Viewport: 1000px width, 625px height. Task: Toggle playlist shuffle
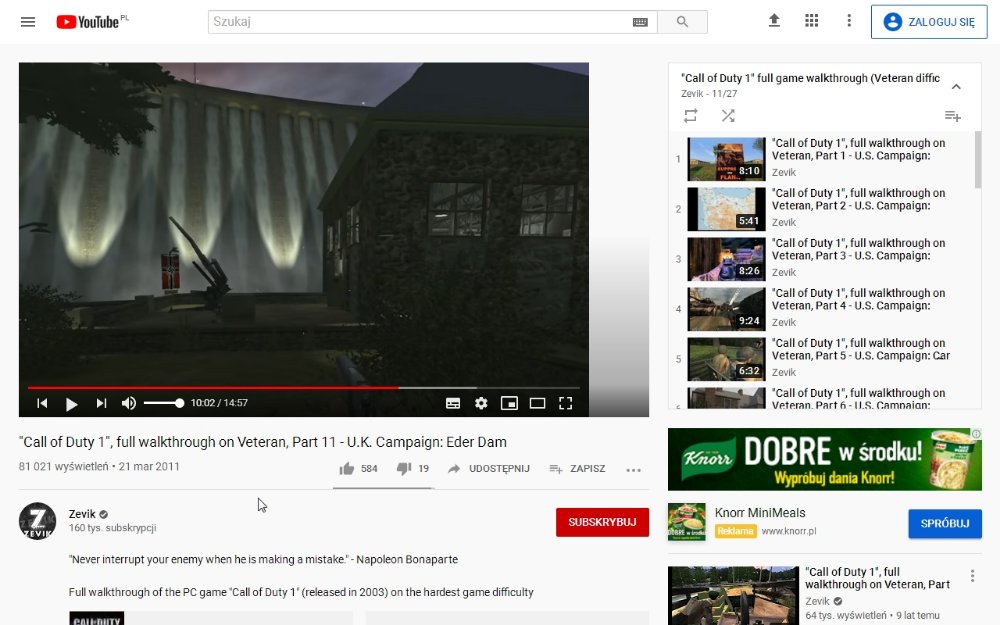(728, 115)
